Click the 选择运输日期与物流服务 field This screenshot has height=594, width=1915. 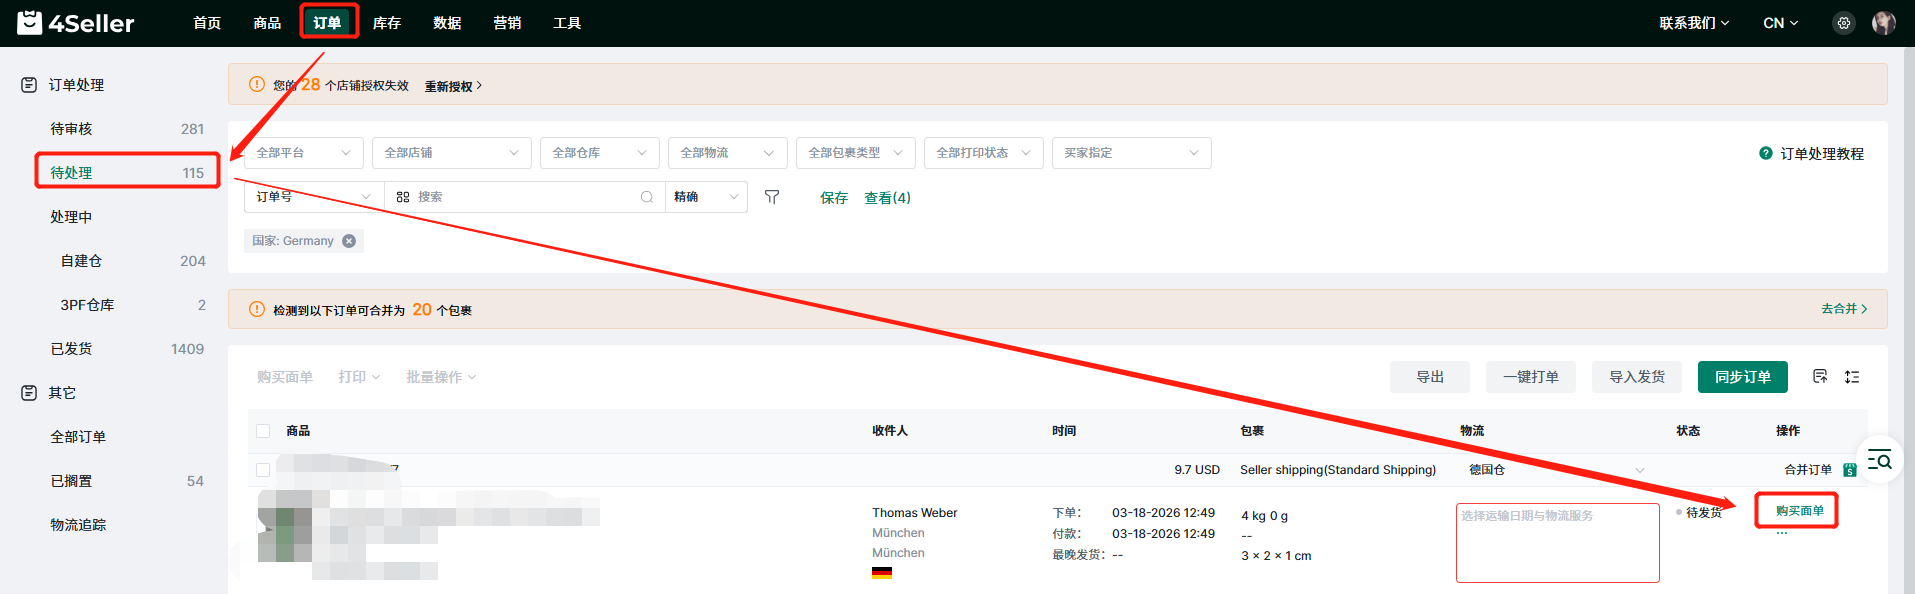click(x=1557, y=542)
